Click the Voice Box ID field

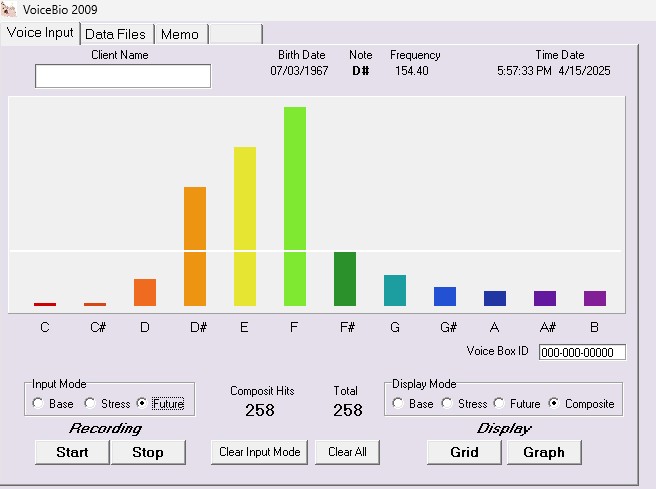click(x=582, y=352)
